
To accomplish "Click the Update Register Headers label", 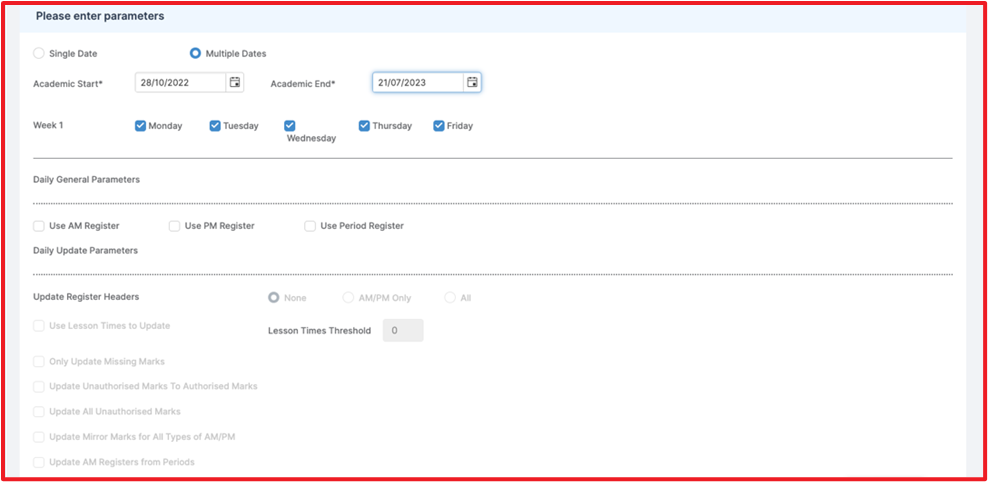I will [86, 296].
